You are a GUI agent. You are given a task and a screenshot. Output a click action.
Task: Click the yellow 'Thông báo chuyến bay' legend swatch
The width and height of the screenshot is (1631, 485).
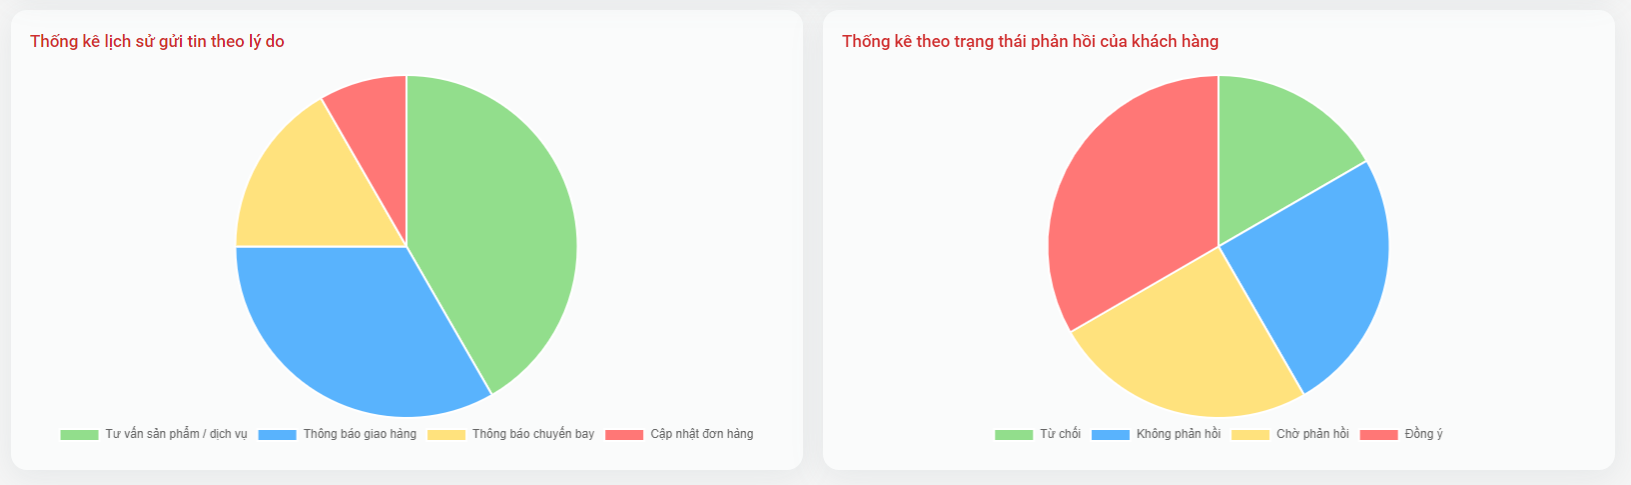point(446,435)
